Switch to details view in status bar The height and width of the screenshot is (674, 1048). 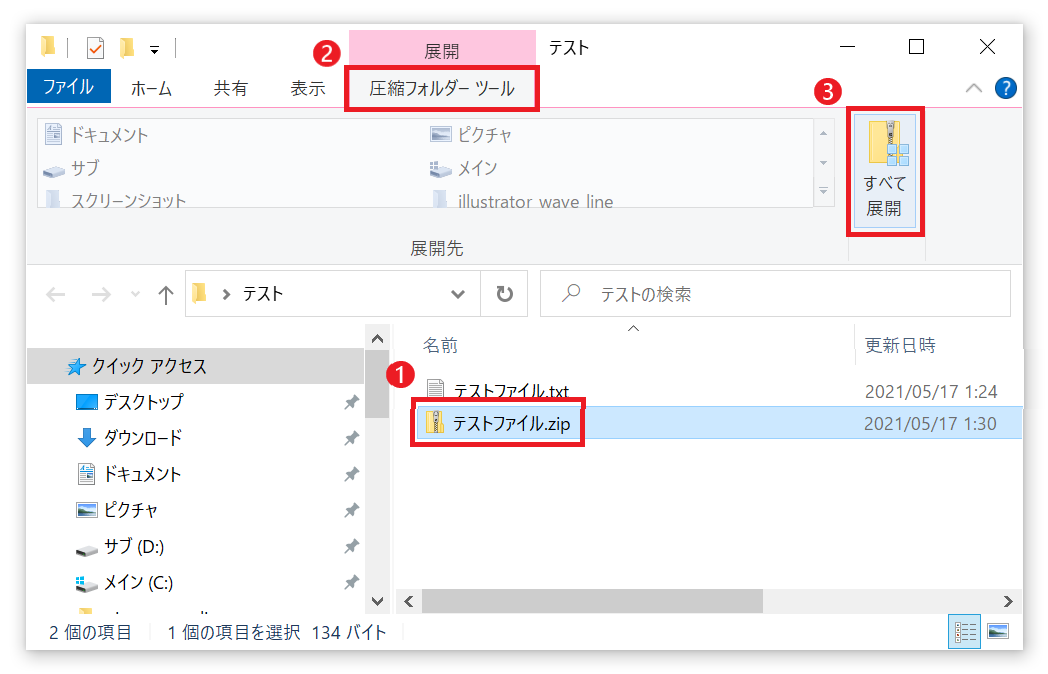(x=965, y=631)
